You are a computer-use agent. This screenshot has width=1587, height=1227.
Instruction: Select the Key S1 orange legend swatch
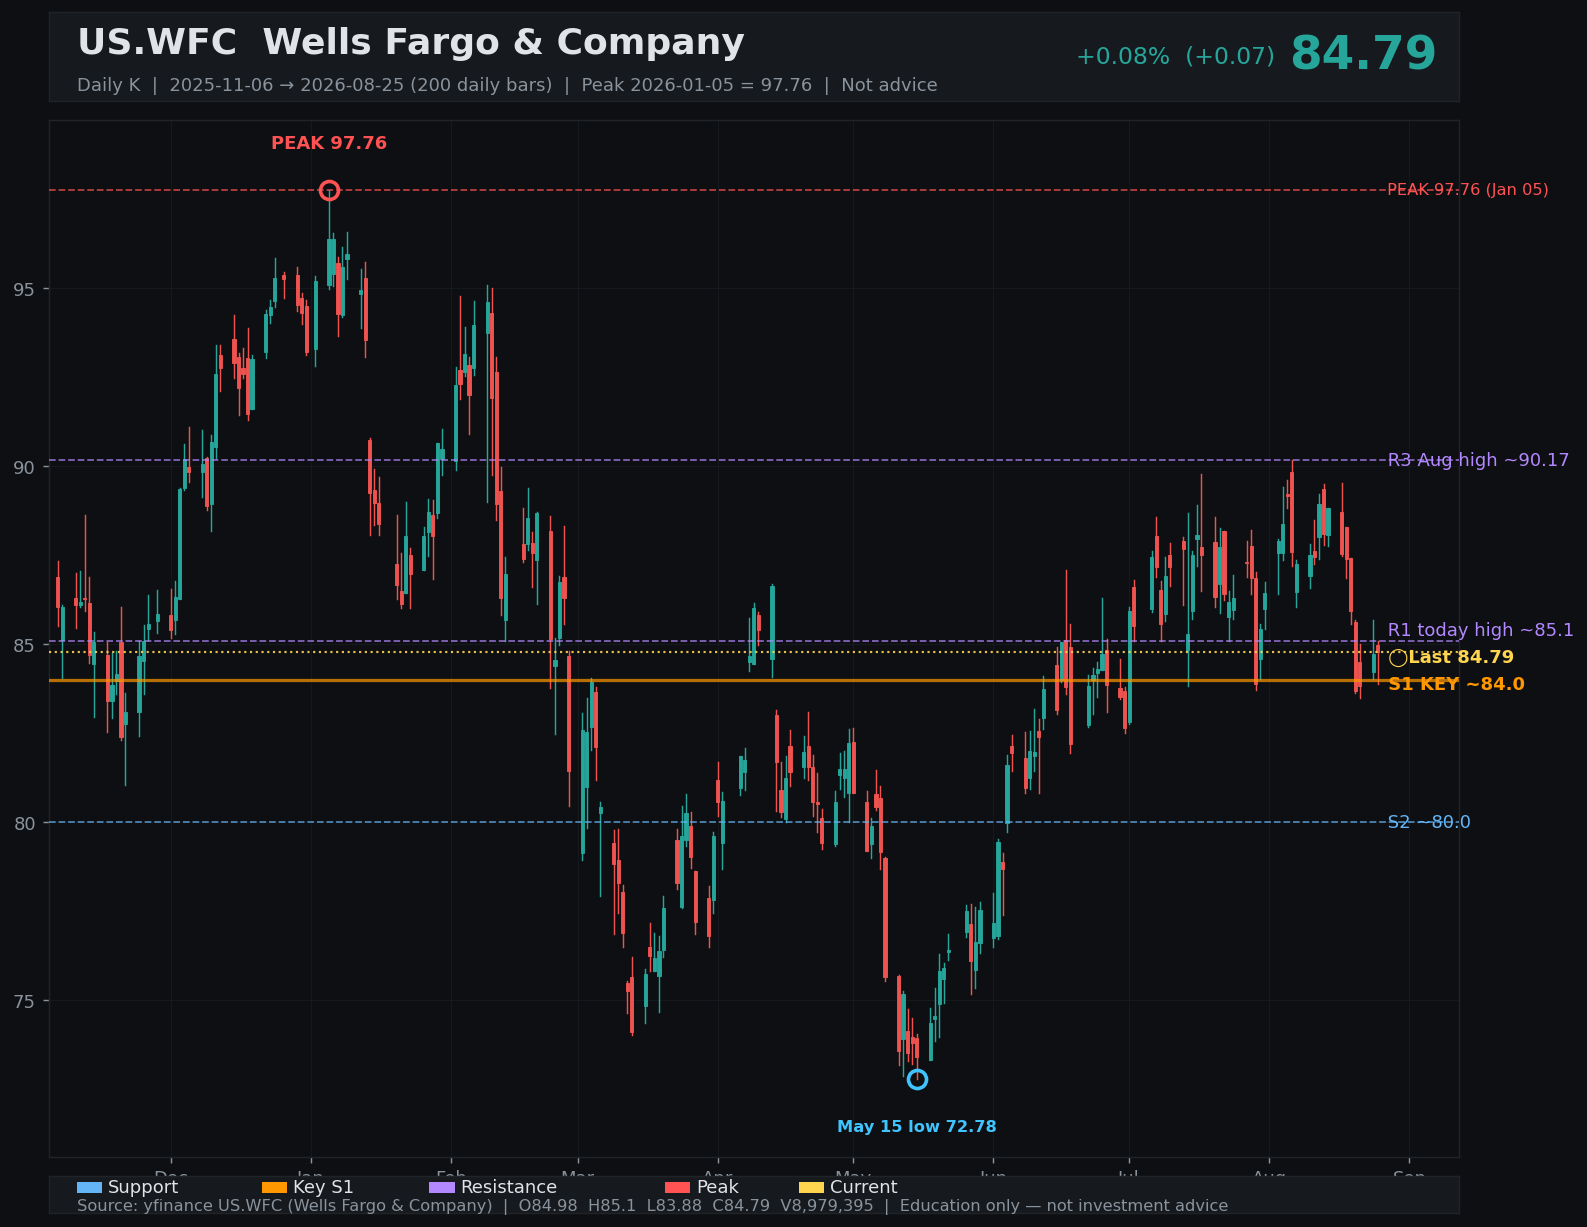click(274, 1187)
